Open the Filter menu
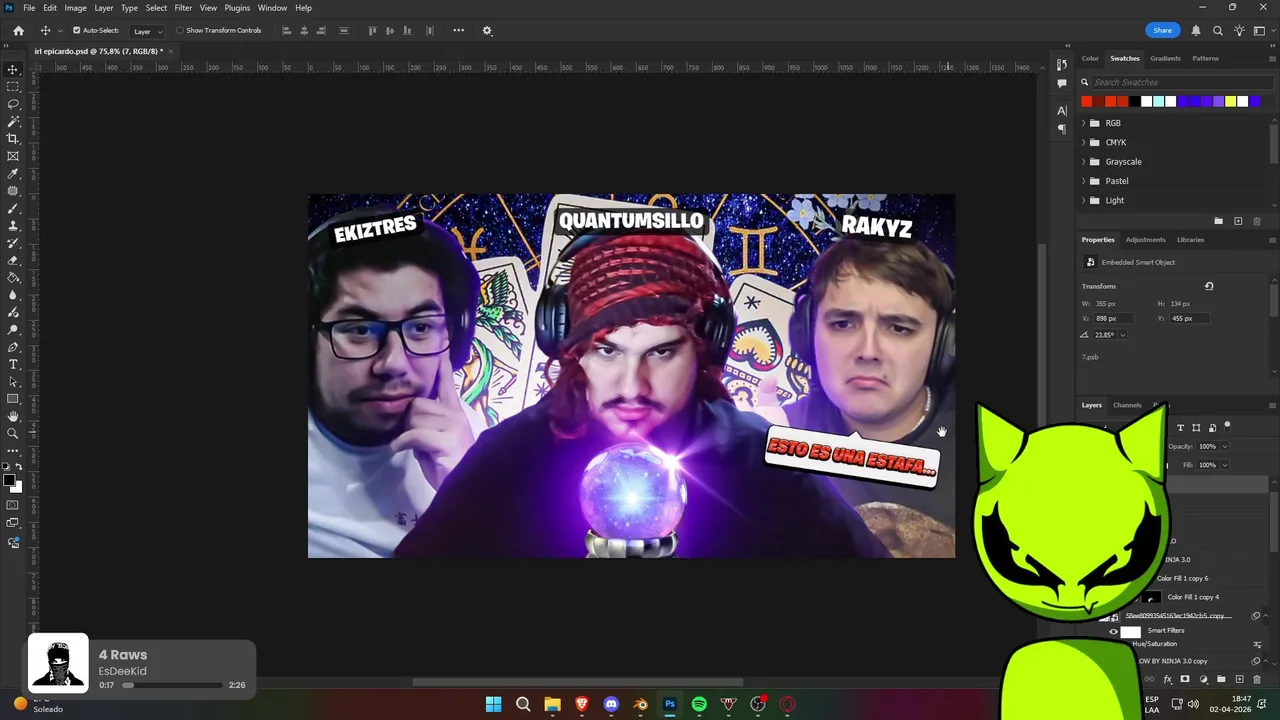The image size is (1280, 720). pyautogui.click(x=183, y=8)
